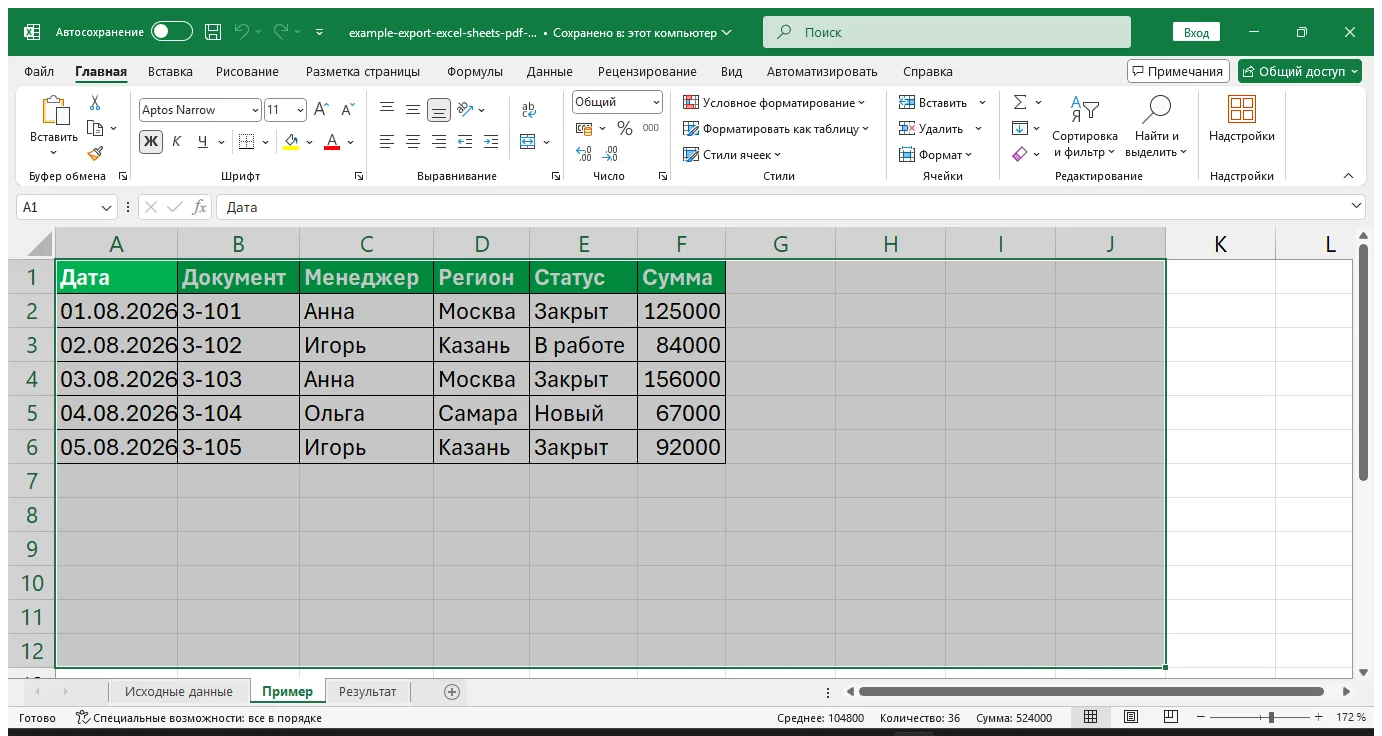
Task: Click the merge and center icon
Action: point(528,142)
